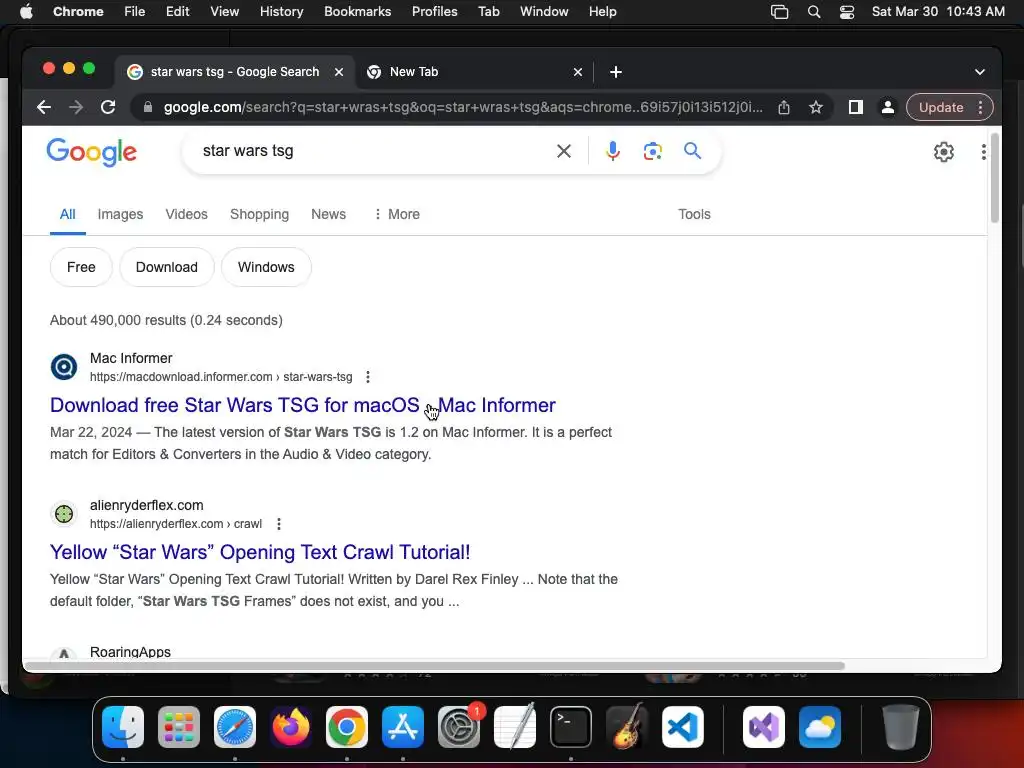Open Yellow Star Wars Opening Text Crawl link

pos(260,552)
